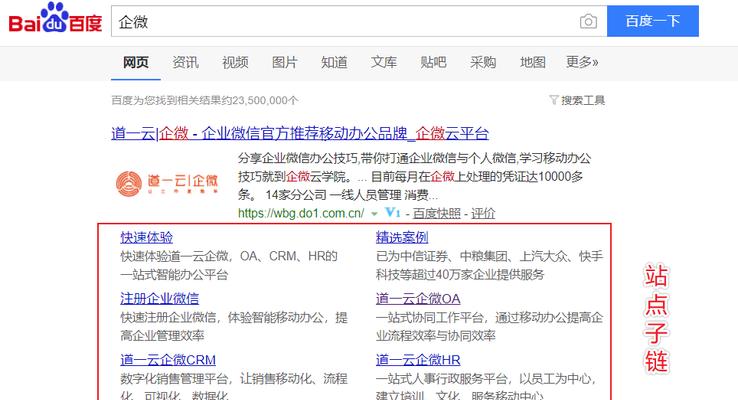Switch to the 文库 tab
738x400 pixels.
pos(384,62)
